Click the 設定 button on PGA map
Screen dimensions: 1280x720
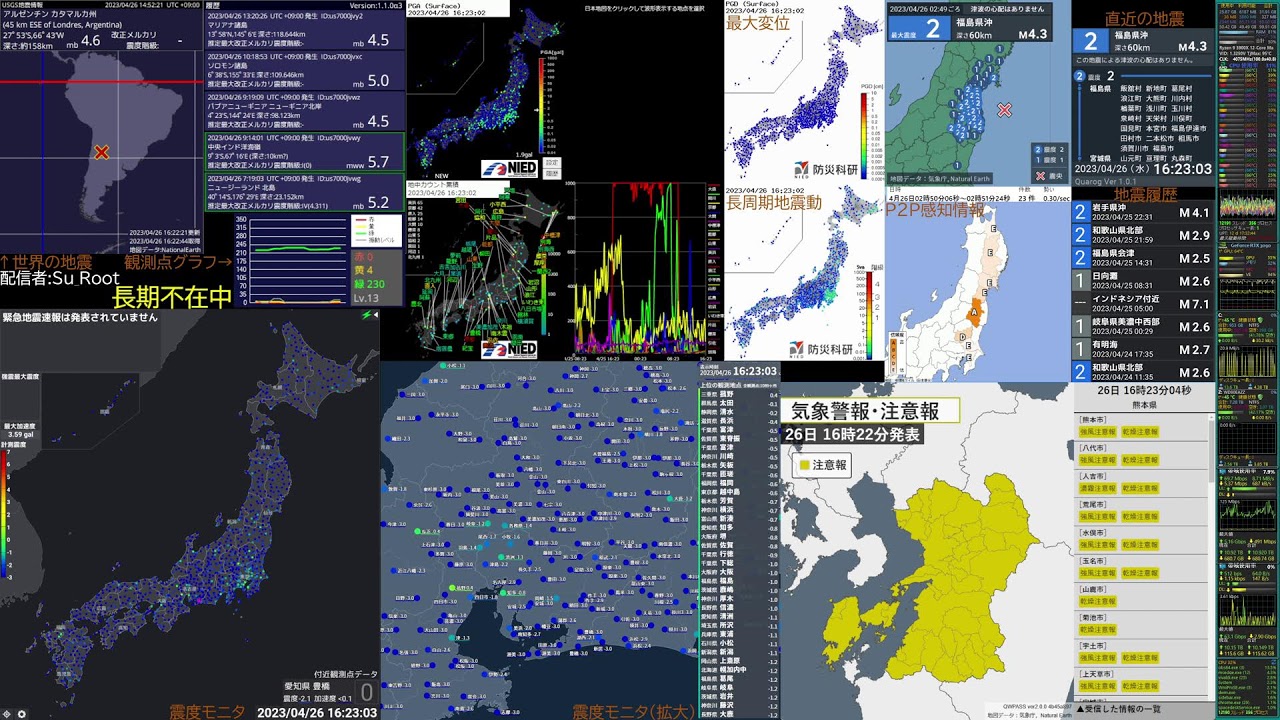pyautogui.click(x=552, y=162)
